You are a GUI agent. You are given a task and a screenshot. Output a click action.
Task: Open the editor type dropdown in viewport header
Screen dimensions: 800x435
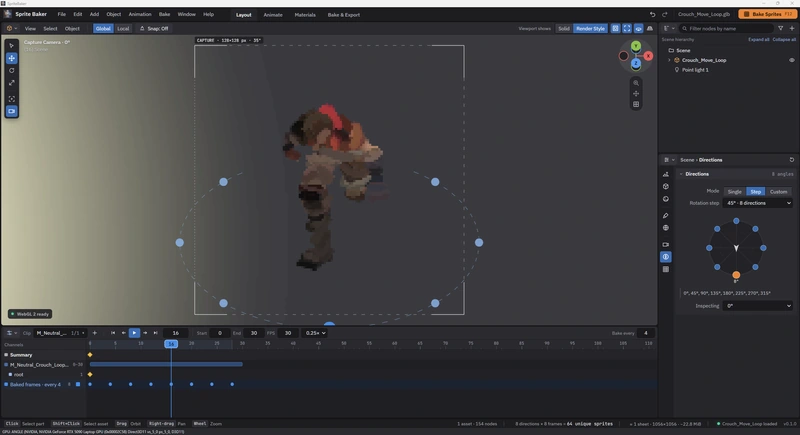click(x=11, y=29)
